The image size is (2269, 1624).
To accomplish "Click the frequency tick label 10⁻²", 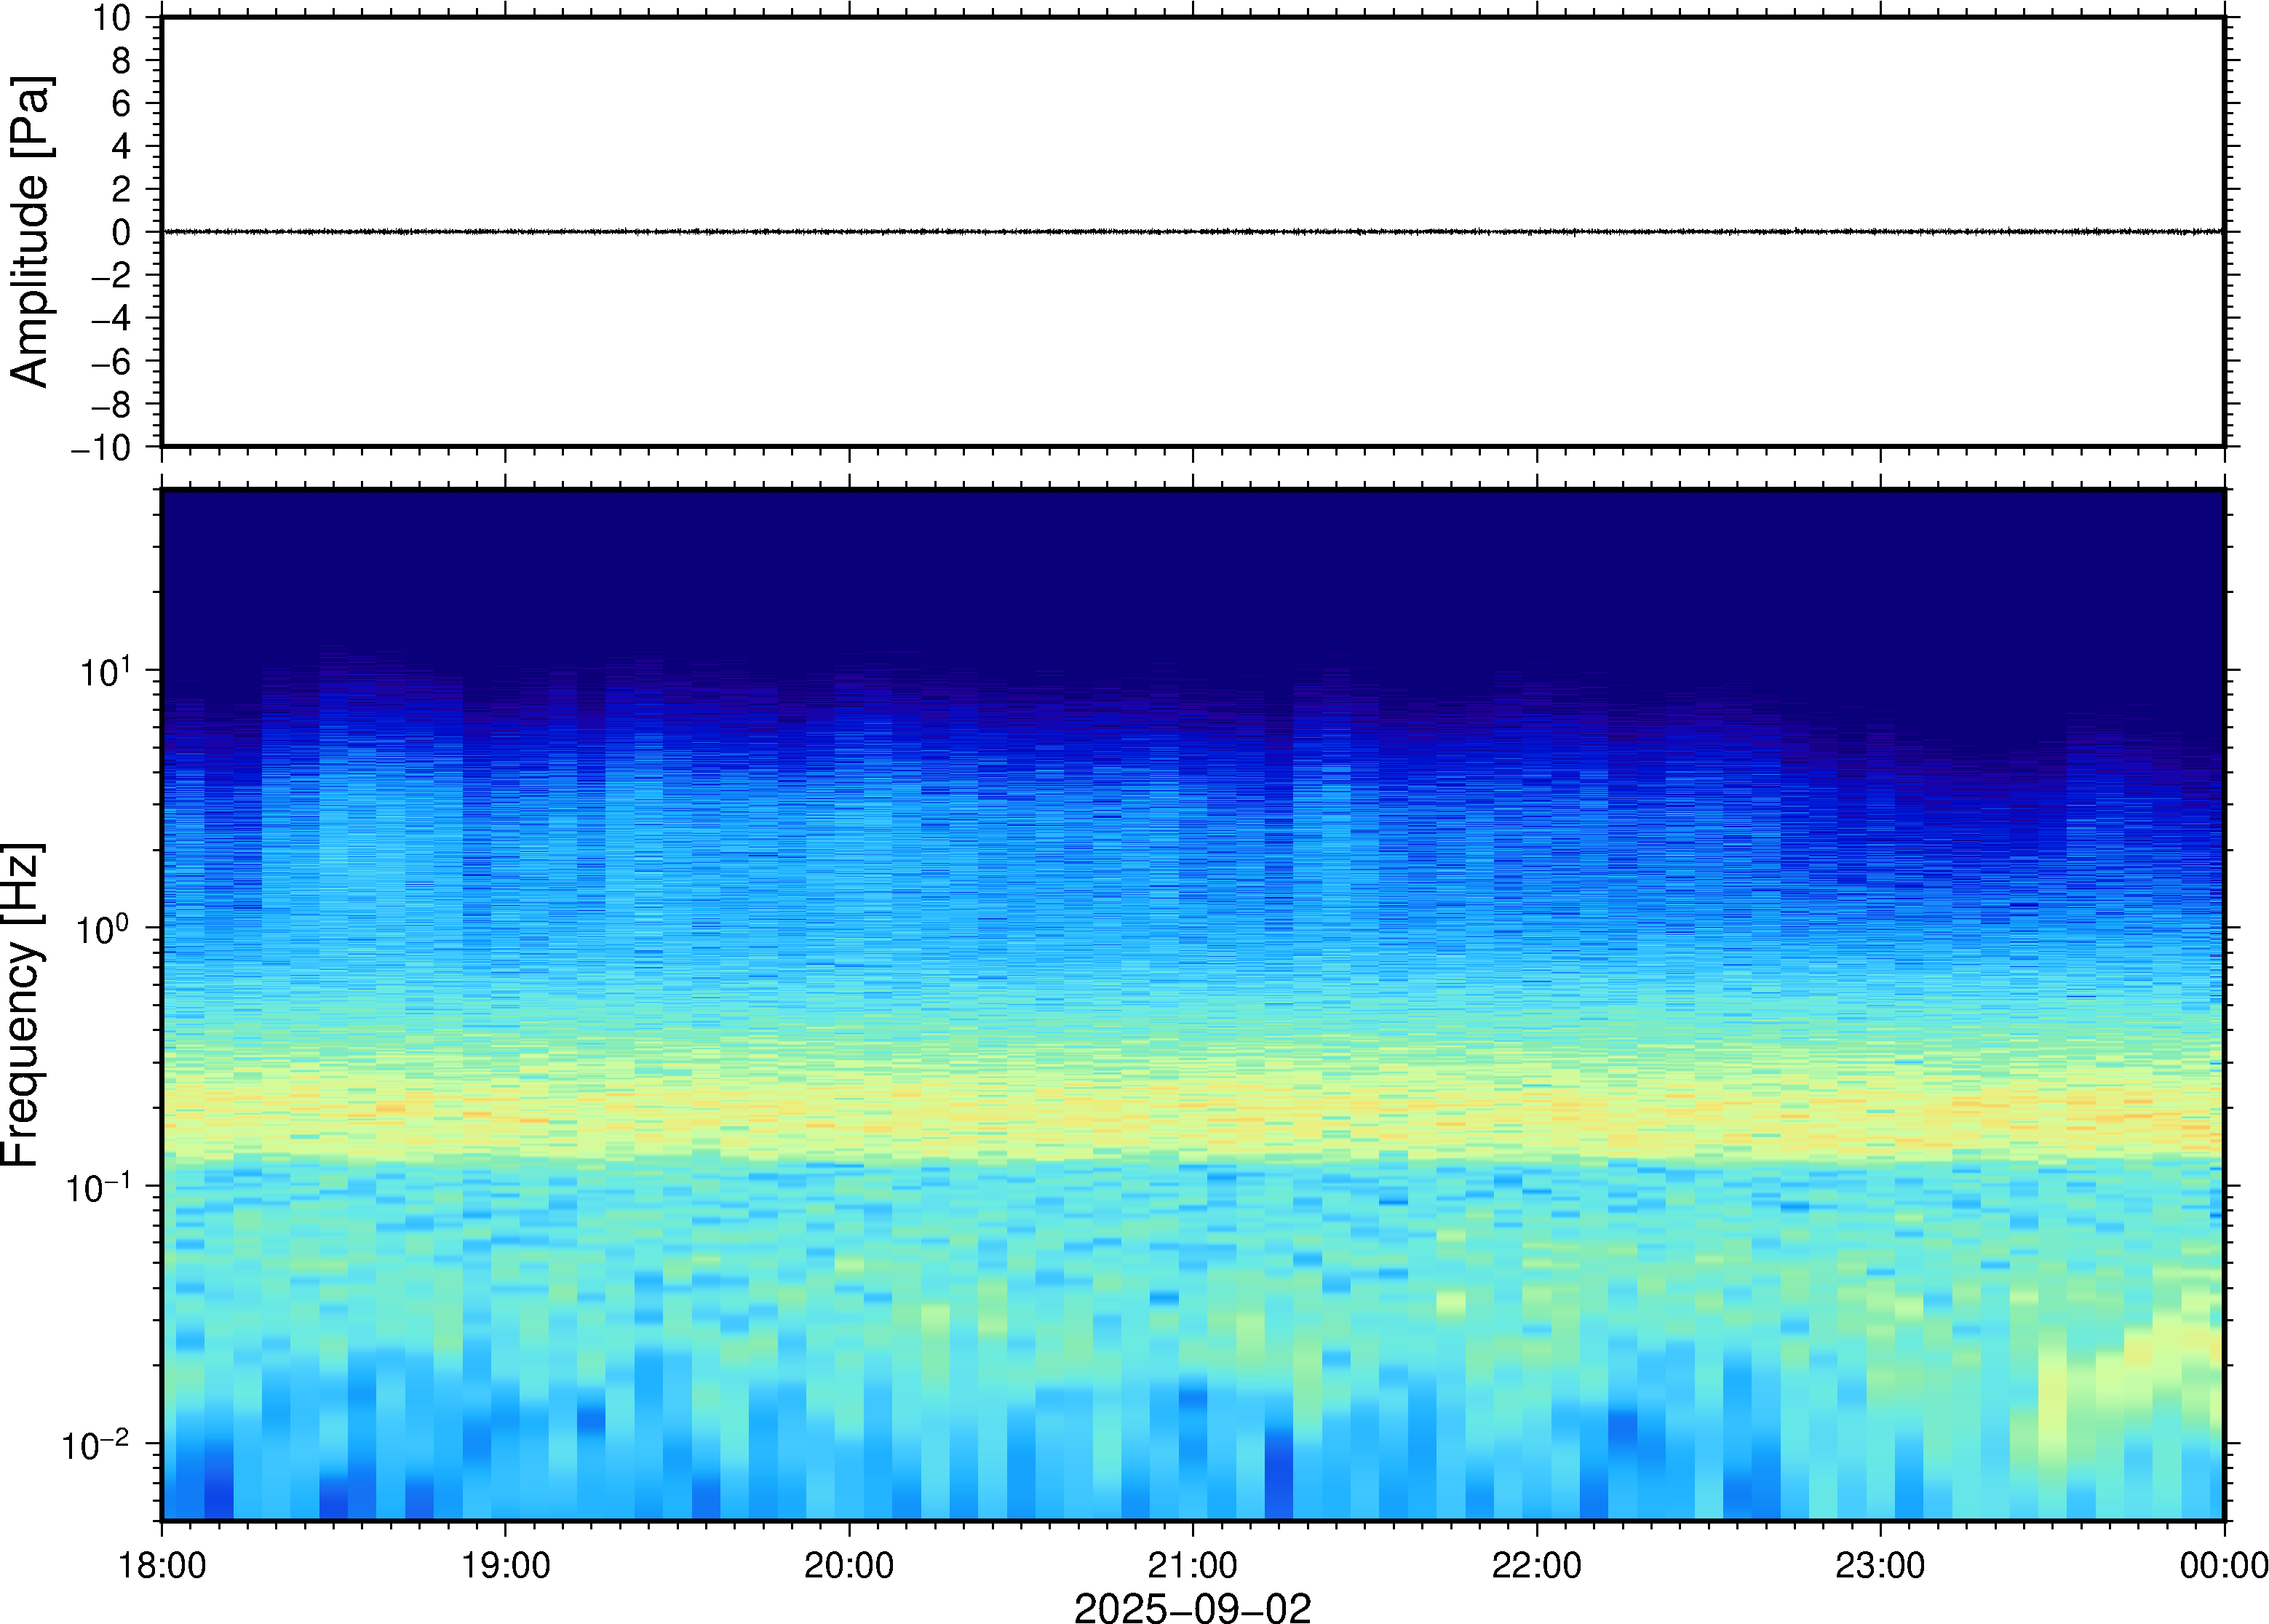I will 97,1444.
